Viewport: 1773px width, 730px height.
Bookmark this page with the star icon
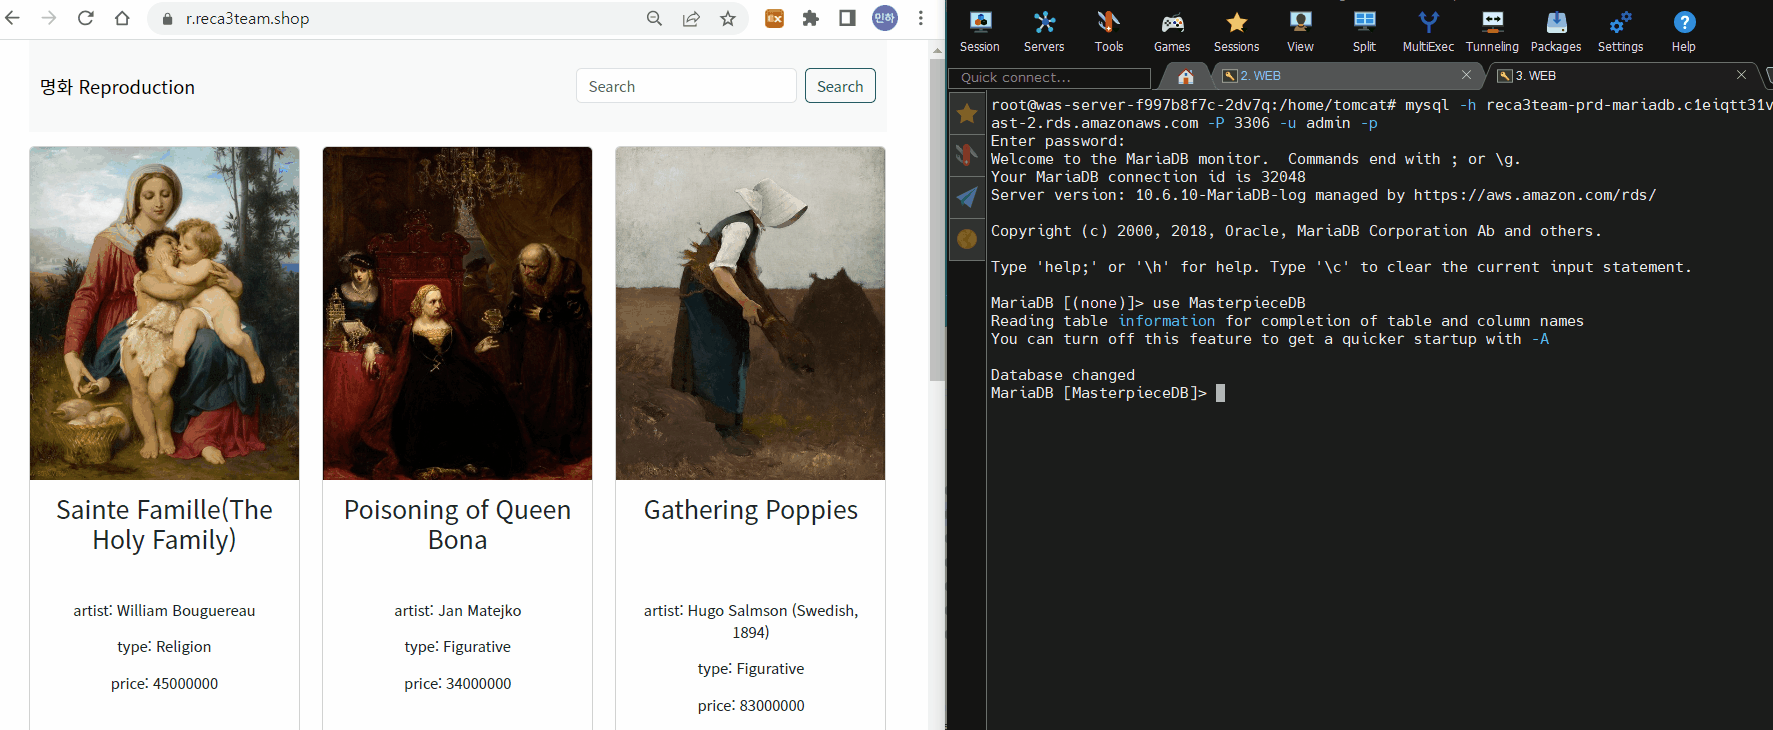(728, 18)
